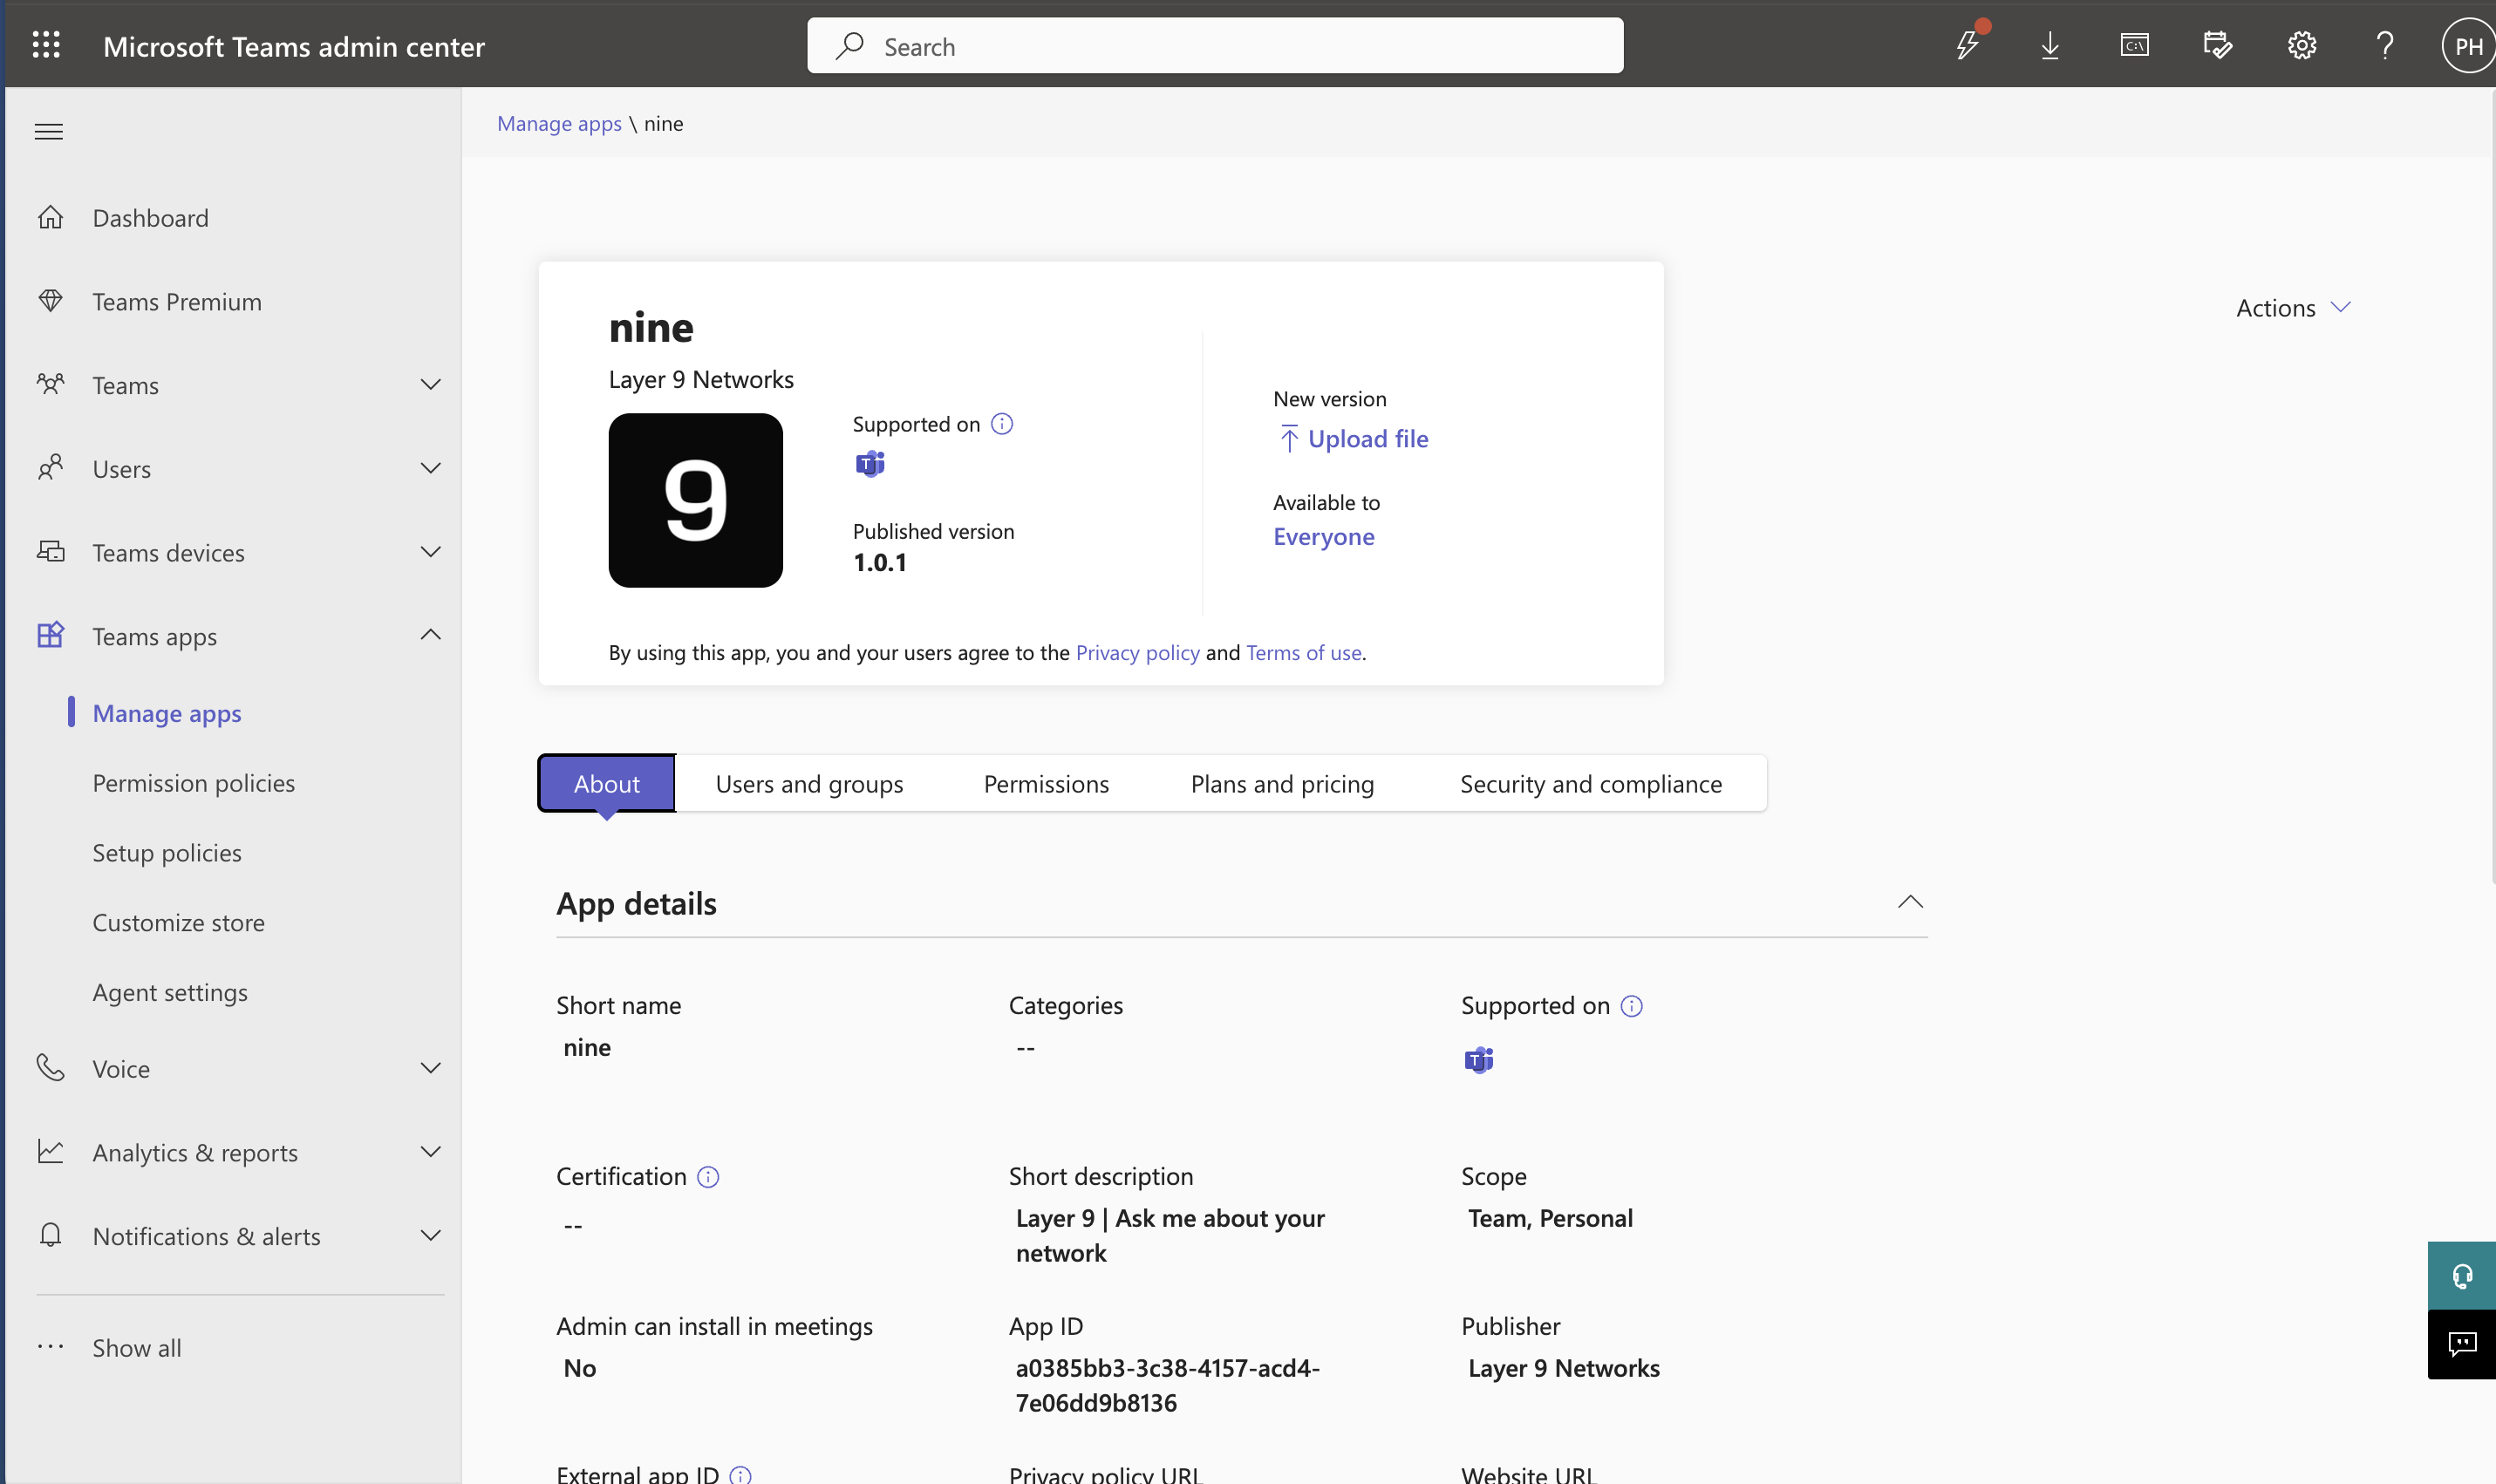Click info icon by App details Supported on

pos(1631,1006)
